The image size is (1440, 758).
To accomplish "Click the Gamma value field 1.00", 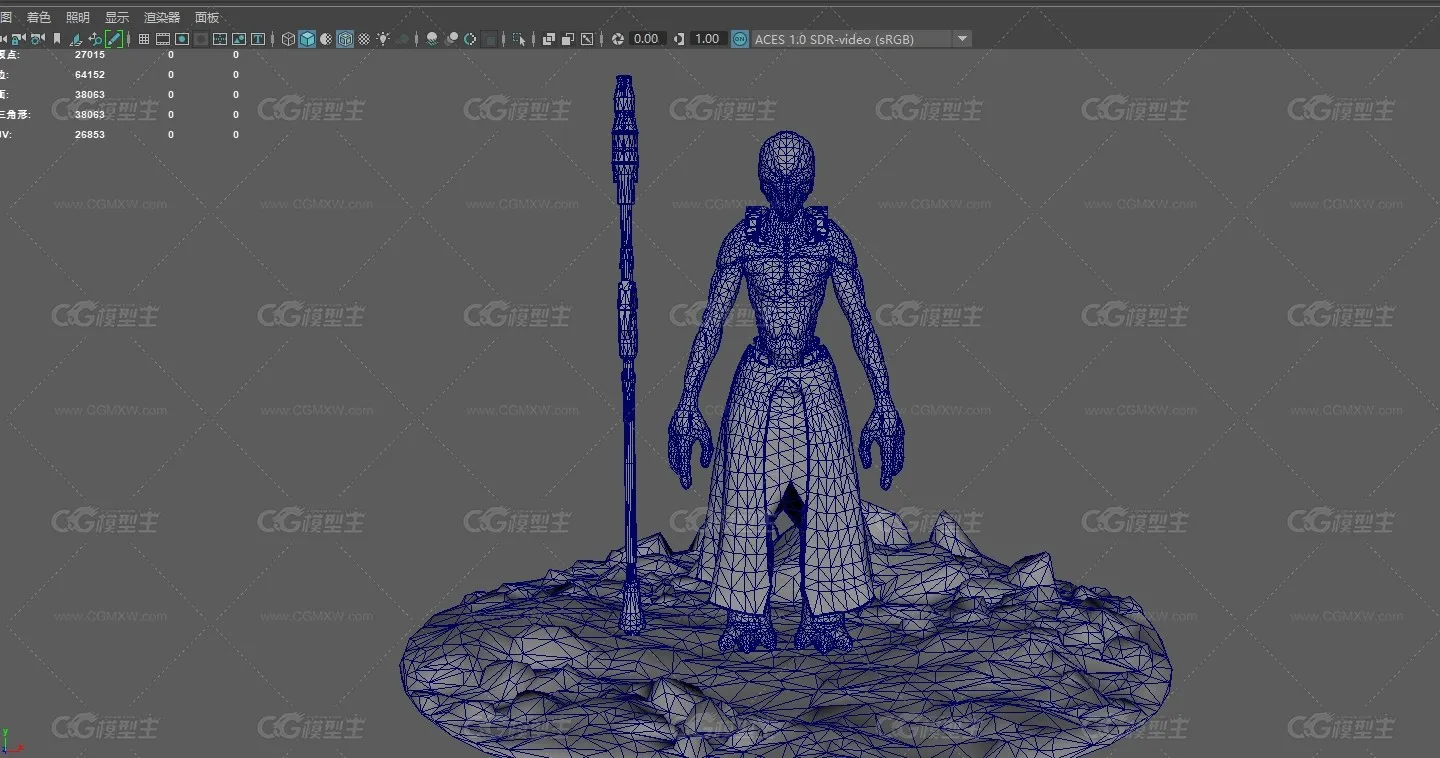I will click(x=707, y=39).
